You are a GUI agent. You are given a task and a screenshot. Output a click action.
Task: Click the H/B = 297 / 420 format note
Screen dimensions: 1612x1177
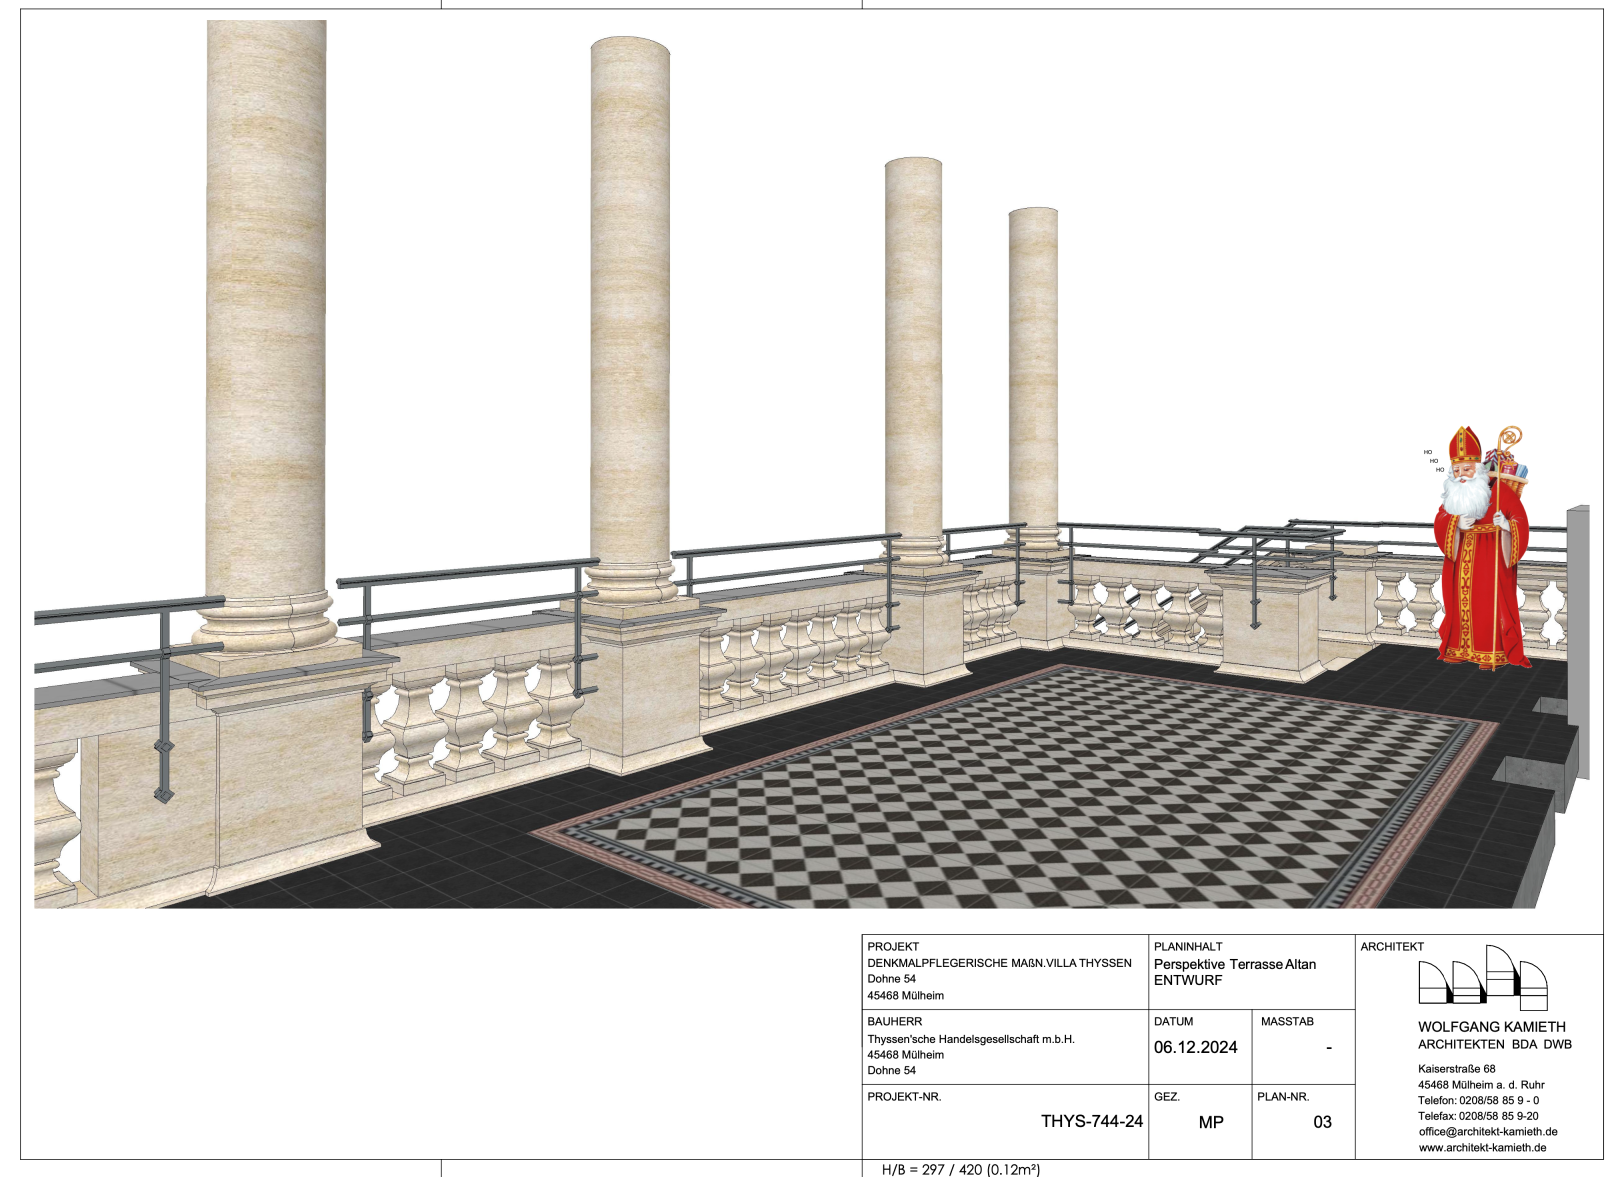(x=960, y=1170)
